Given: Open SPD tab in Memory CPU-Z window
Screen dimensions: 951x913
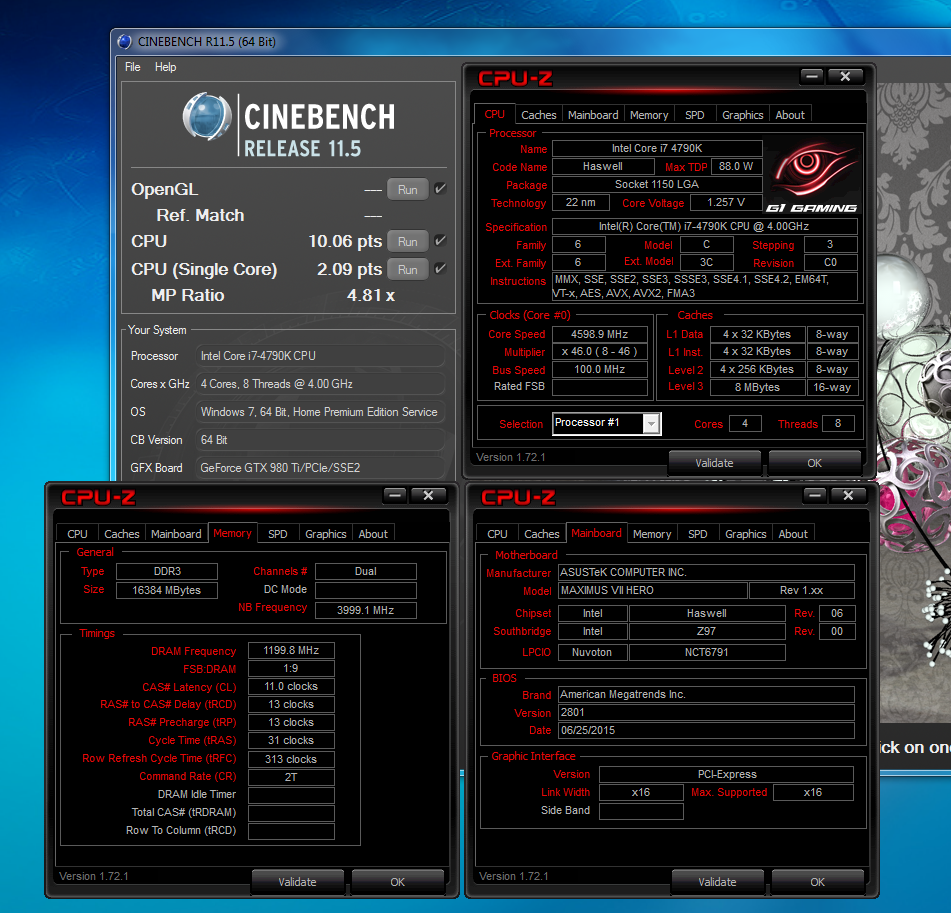Looking at the screenshot, I should coord(278,534).
